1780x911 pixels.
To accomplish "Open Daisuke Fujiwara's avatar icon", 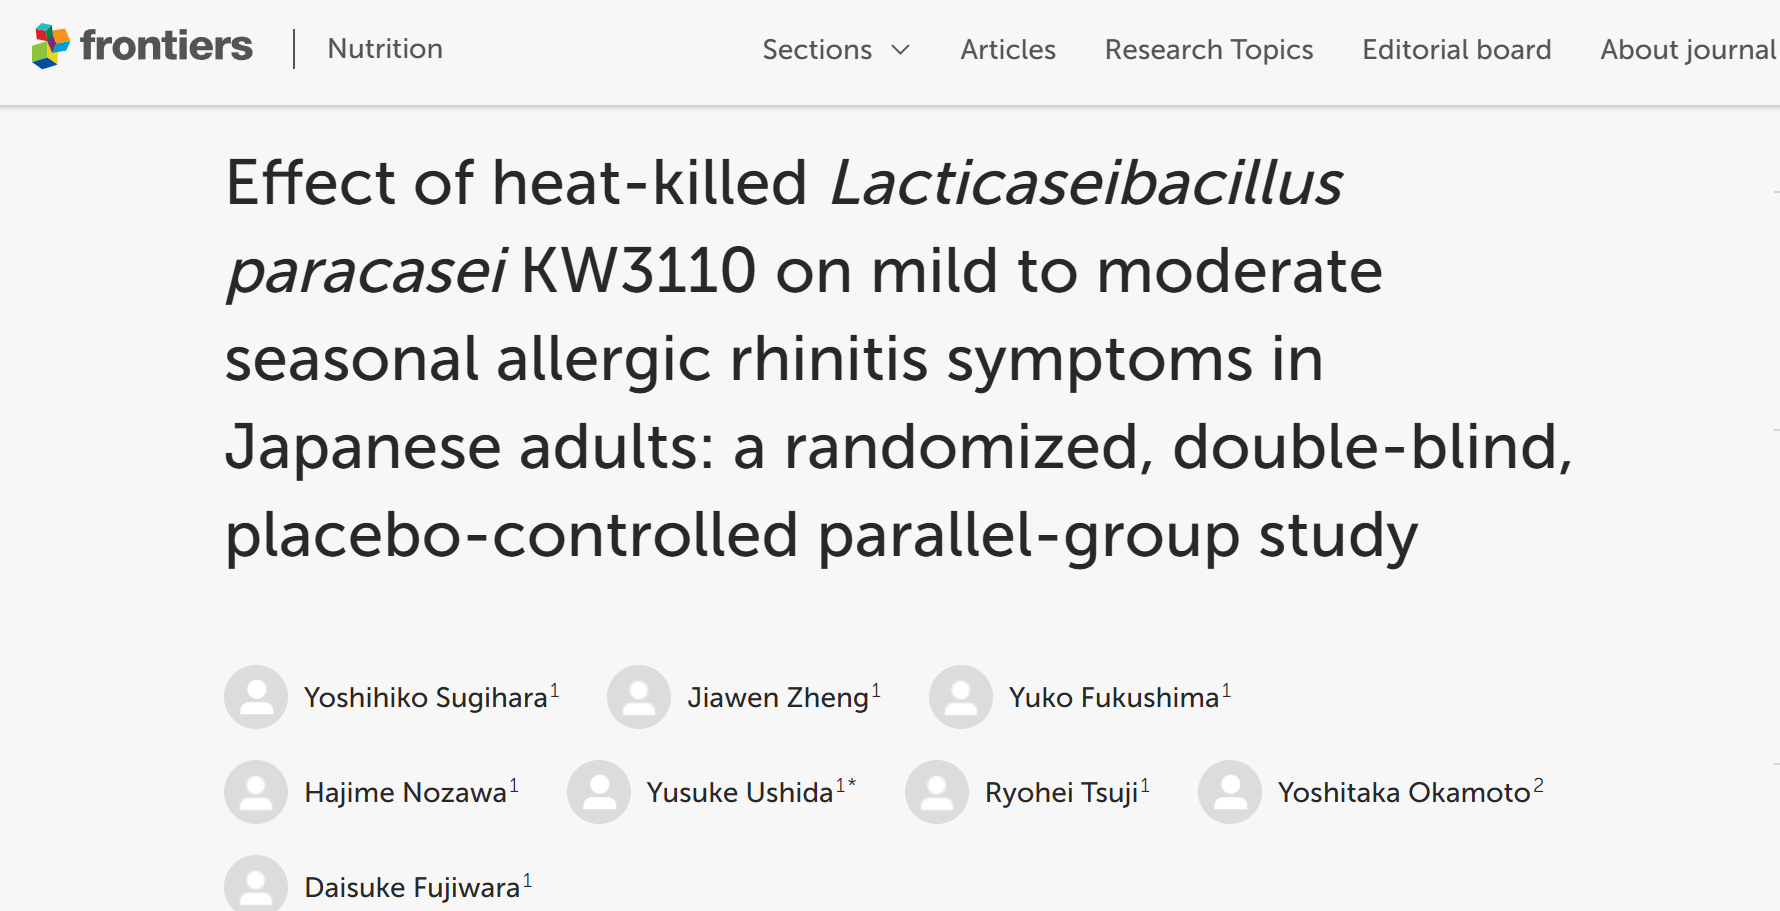I will point(256,884).
